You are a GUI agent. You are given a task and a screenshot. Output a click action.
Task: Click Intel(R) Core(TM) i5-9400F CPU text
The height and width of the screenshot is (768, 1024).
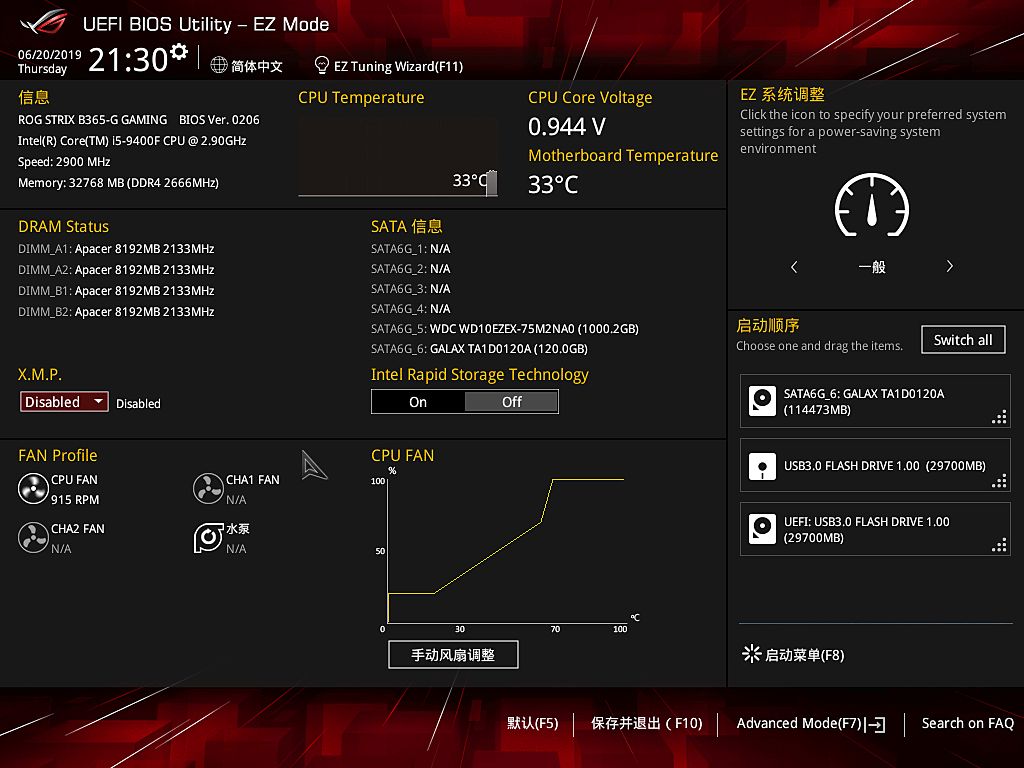132,141
